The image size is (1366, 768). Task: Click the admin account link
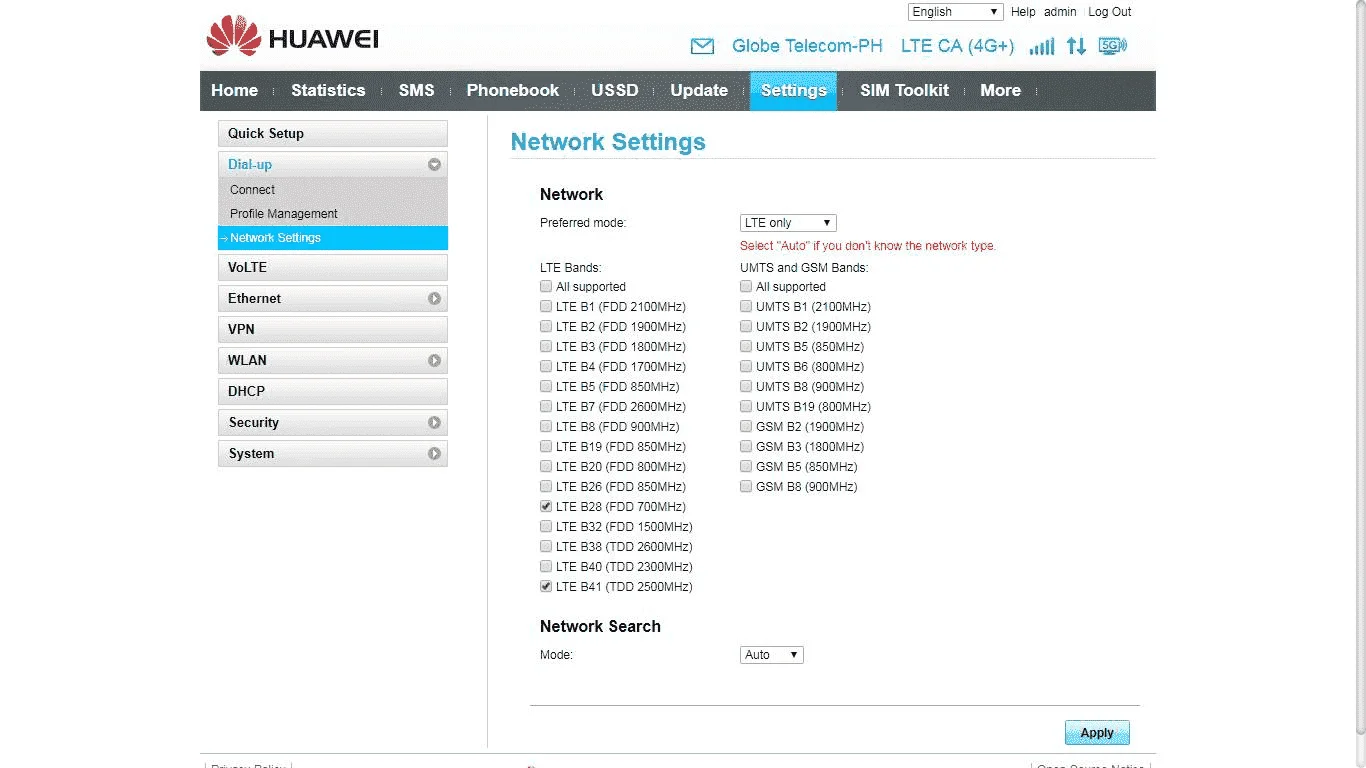tap(1060, 12)
